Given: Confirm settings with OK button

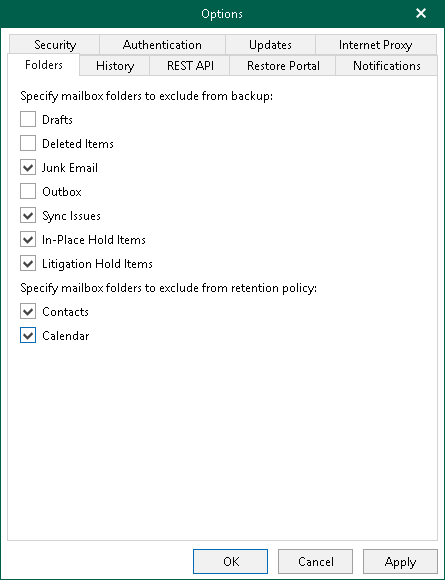Looking at the screenshot, I should tap(230, 562).
